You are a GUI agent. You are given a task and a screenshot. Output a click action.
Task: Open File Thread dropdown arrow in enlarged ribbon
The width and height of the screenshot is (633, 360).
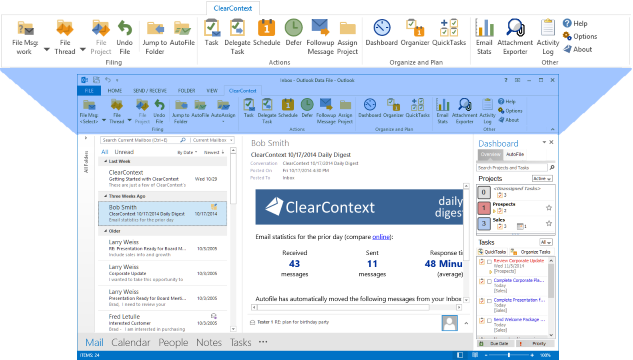(83, 50)
